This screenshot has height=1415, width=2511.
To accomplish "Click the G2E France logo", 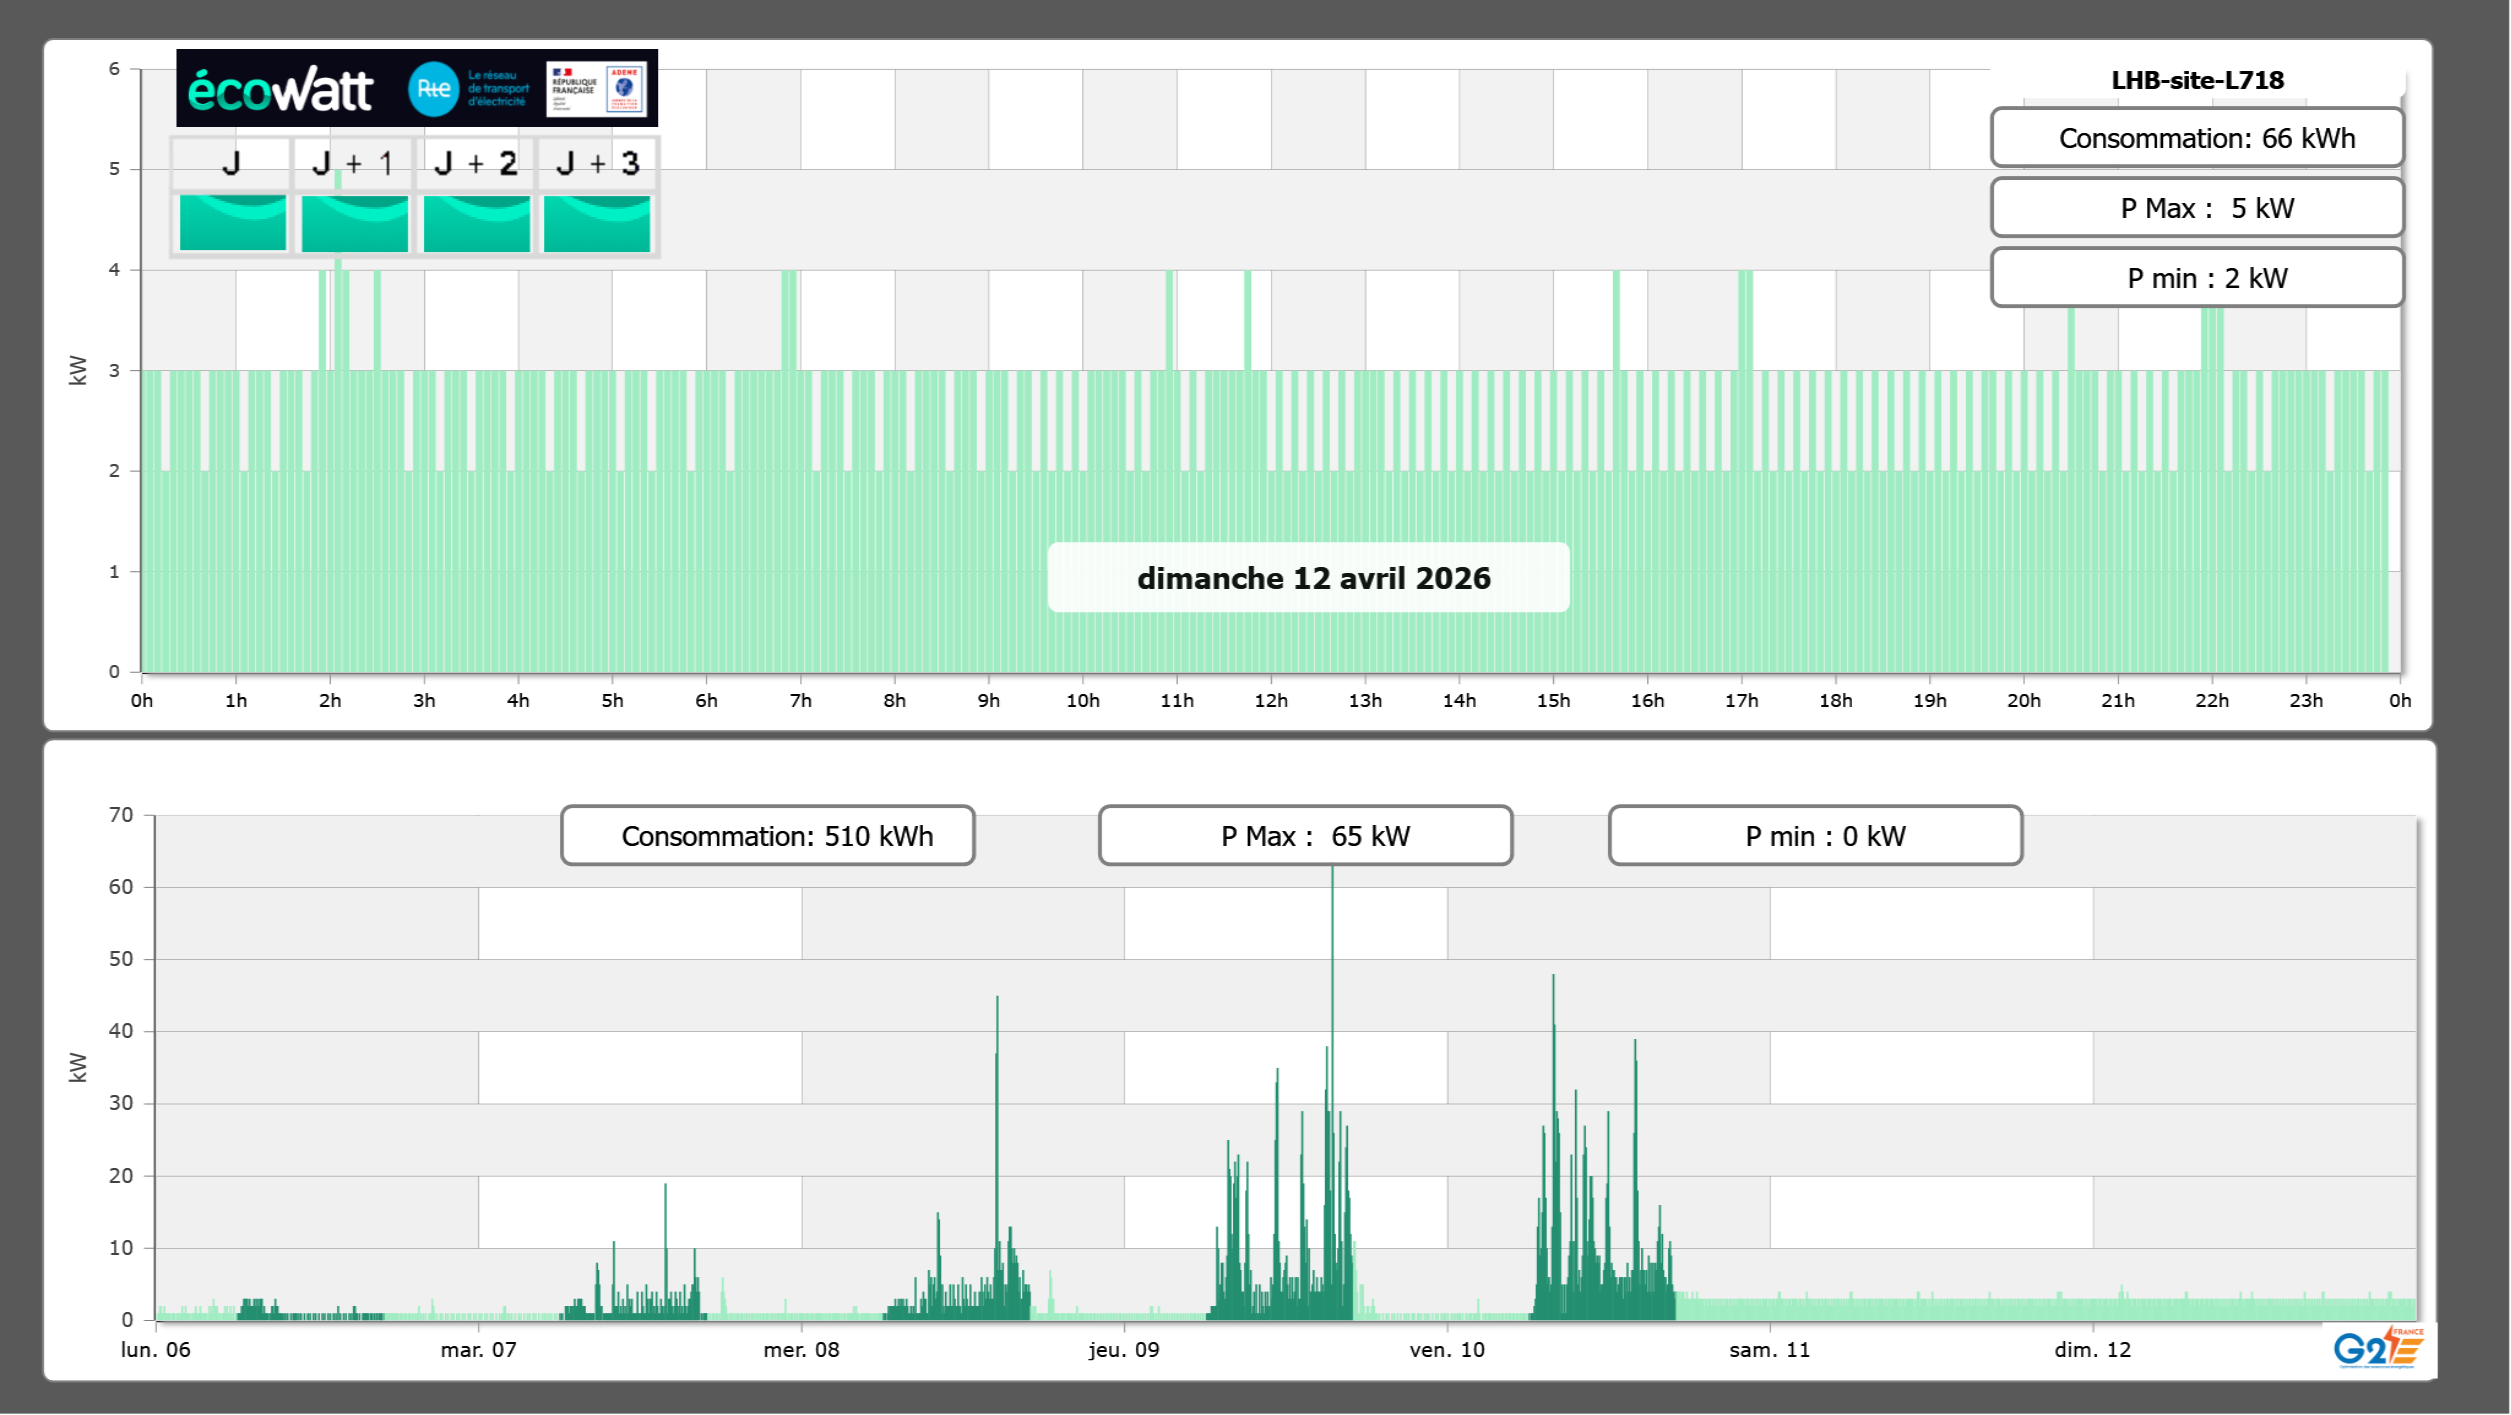I will (x=2377, y=1347).
